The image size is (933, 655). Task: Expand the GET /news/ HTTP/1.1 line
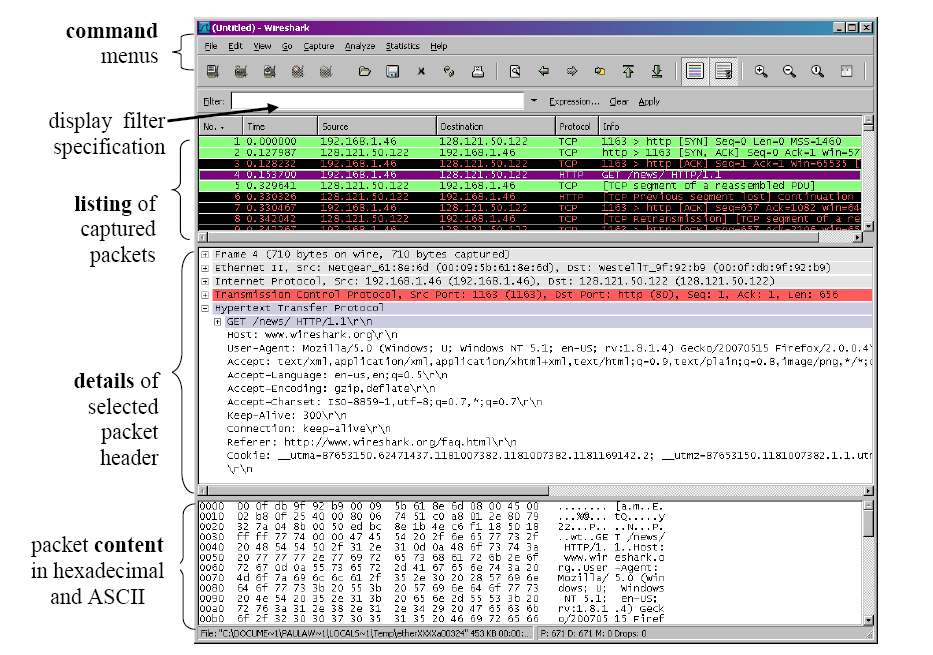click(x=218, y=322)
